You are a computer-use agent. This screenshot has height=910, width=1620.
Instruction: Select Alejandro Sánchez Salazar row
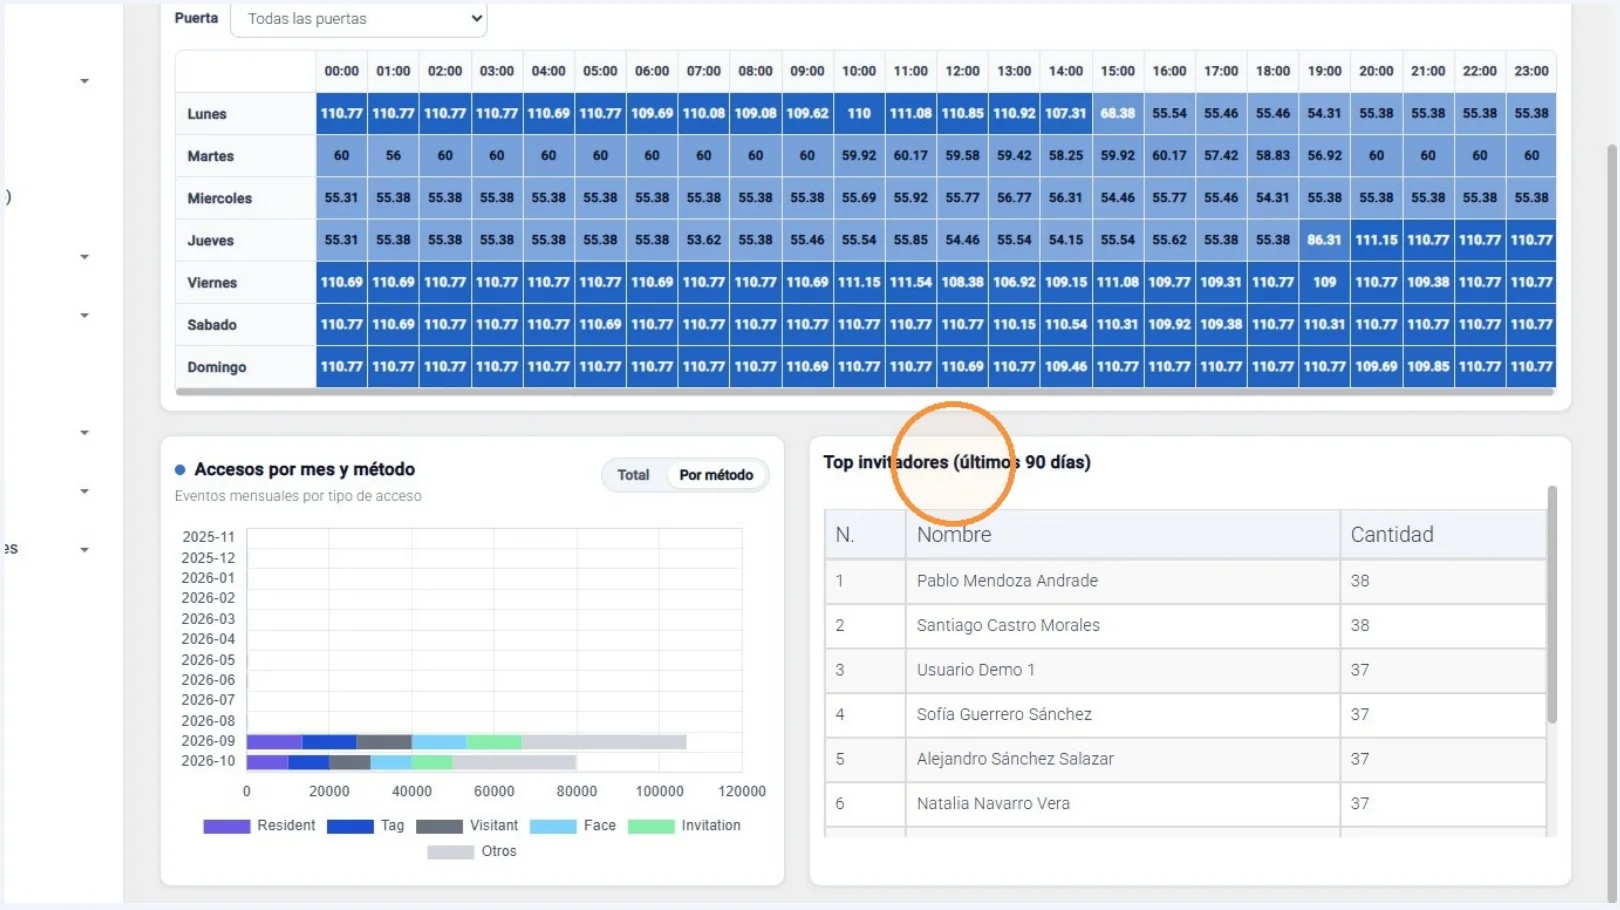(x=1185, y=759)
